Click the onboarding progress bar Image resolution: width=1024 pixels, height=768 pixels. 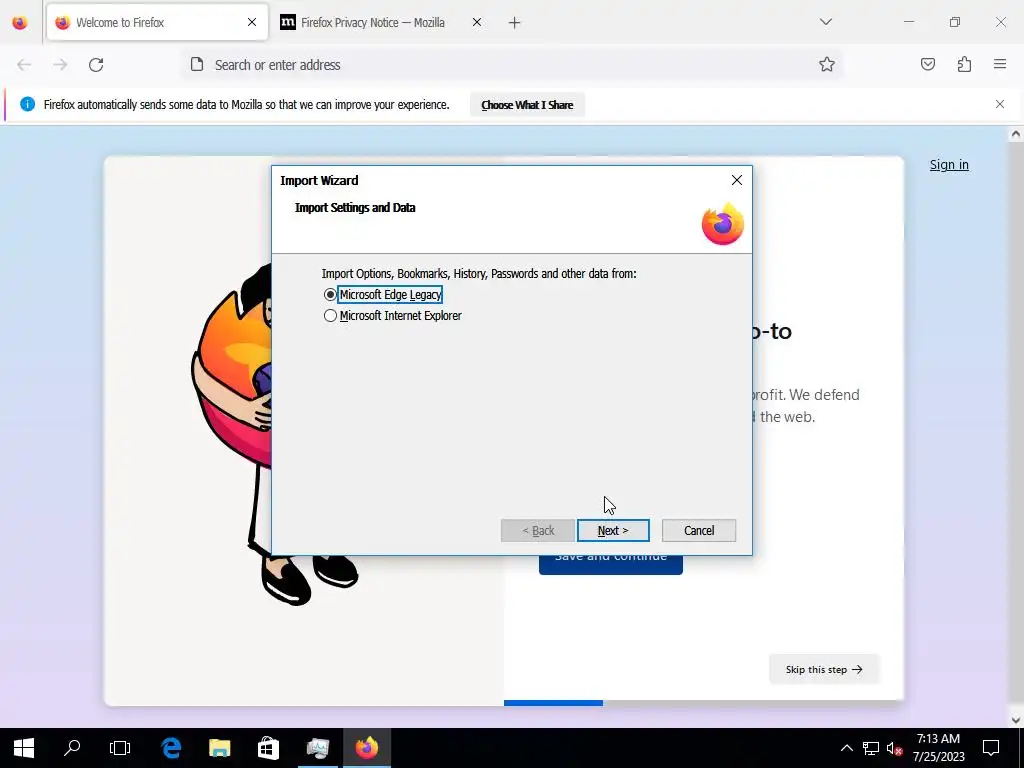703,703
